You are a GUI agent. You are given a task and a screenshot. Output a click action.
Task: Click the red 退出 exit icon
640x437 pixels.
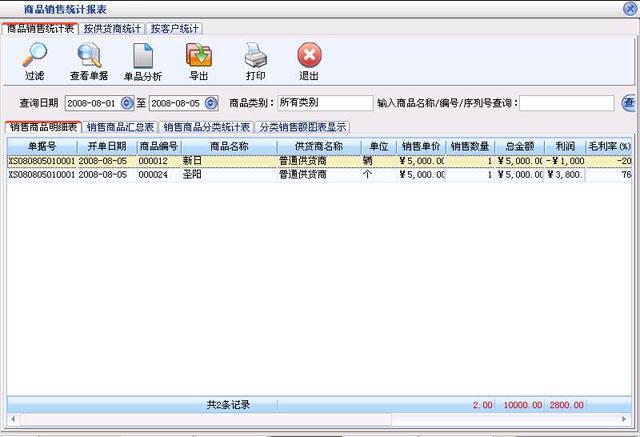point(309,56)
